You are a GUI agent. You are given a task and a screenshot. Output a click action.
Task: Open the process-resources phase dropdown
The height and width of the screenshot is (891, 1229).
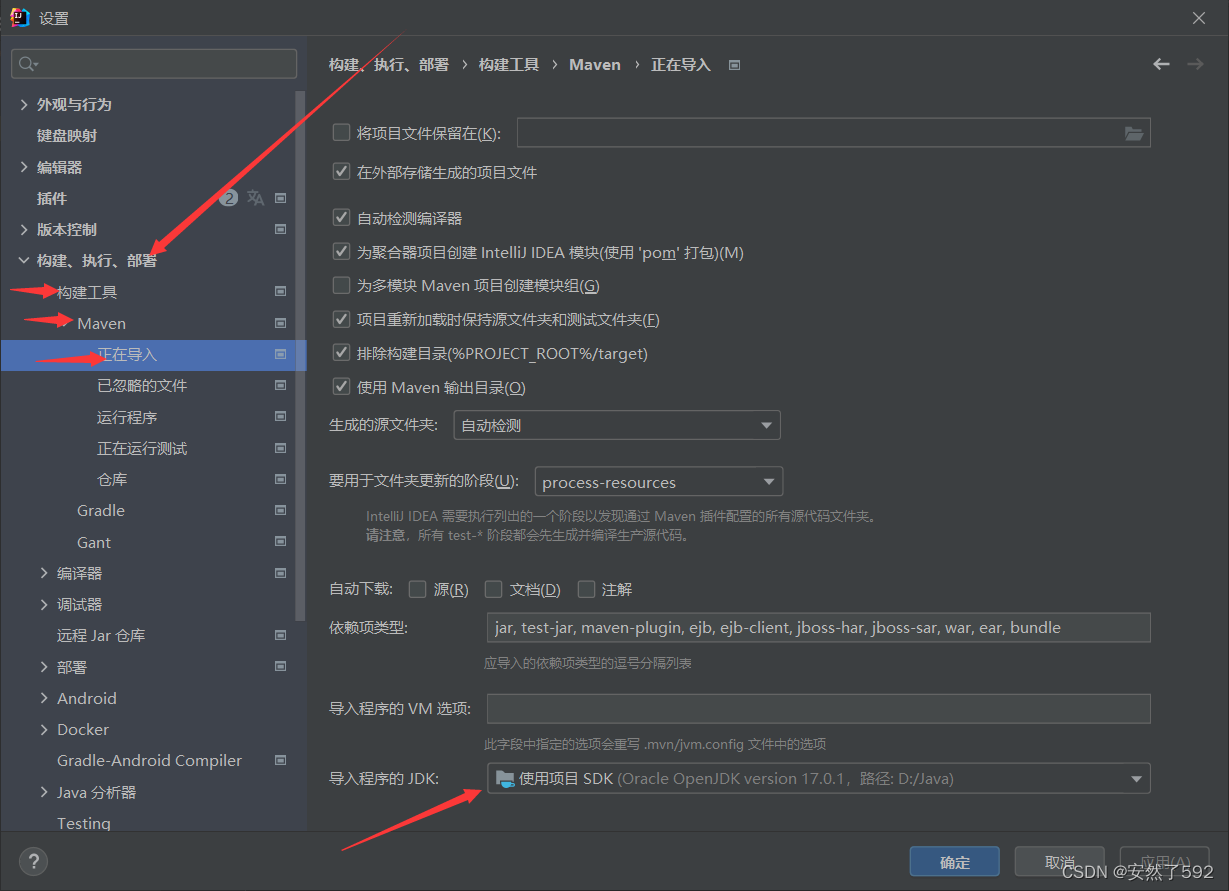[x=659, y=482]
